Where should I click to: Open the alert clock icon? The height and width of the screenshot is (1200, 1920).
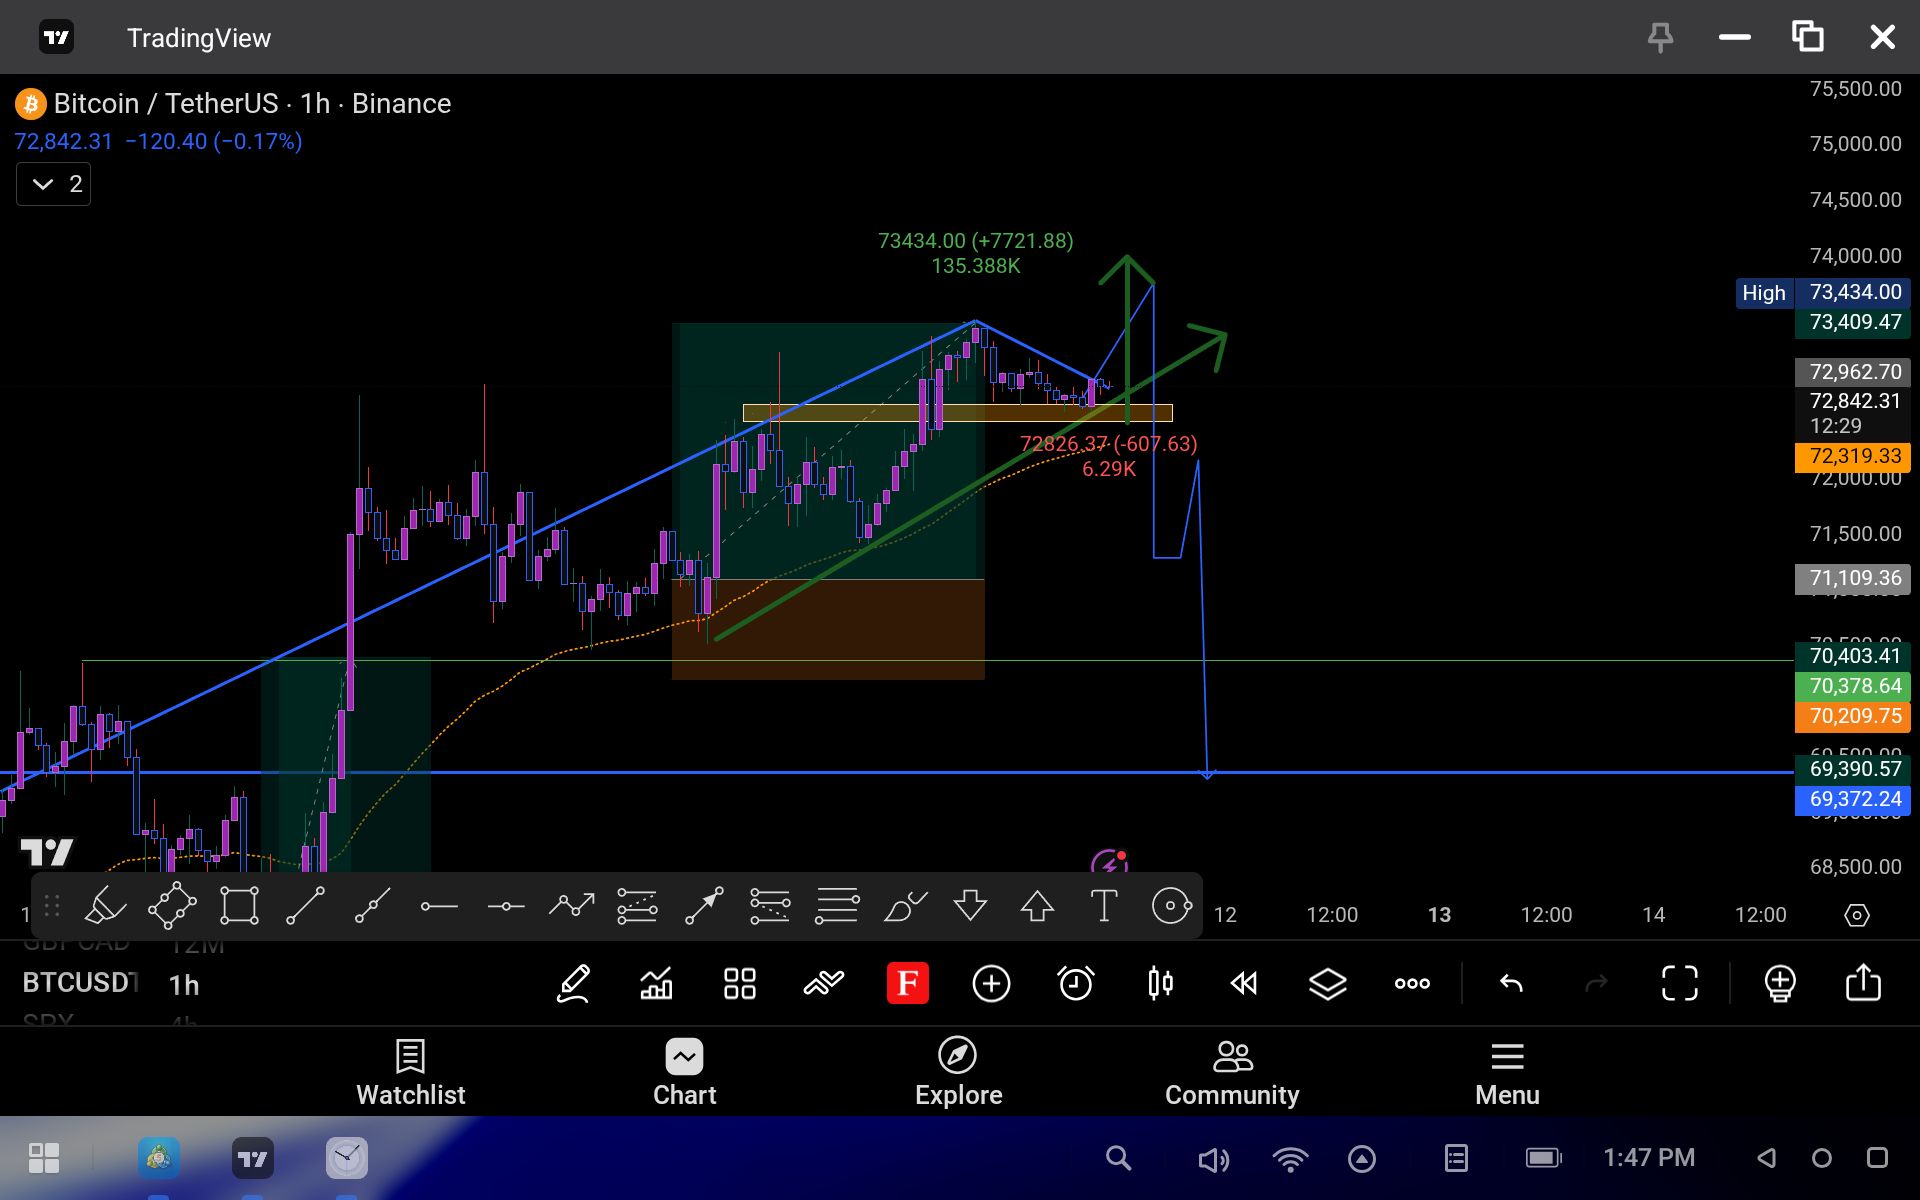coord(1075,984)
